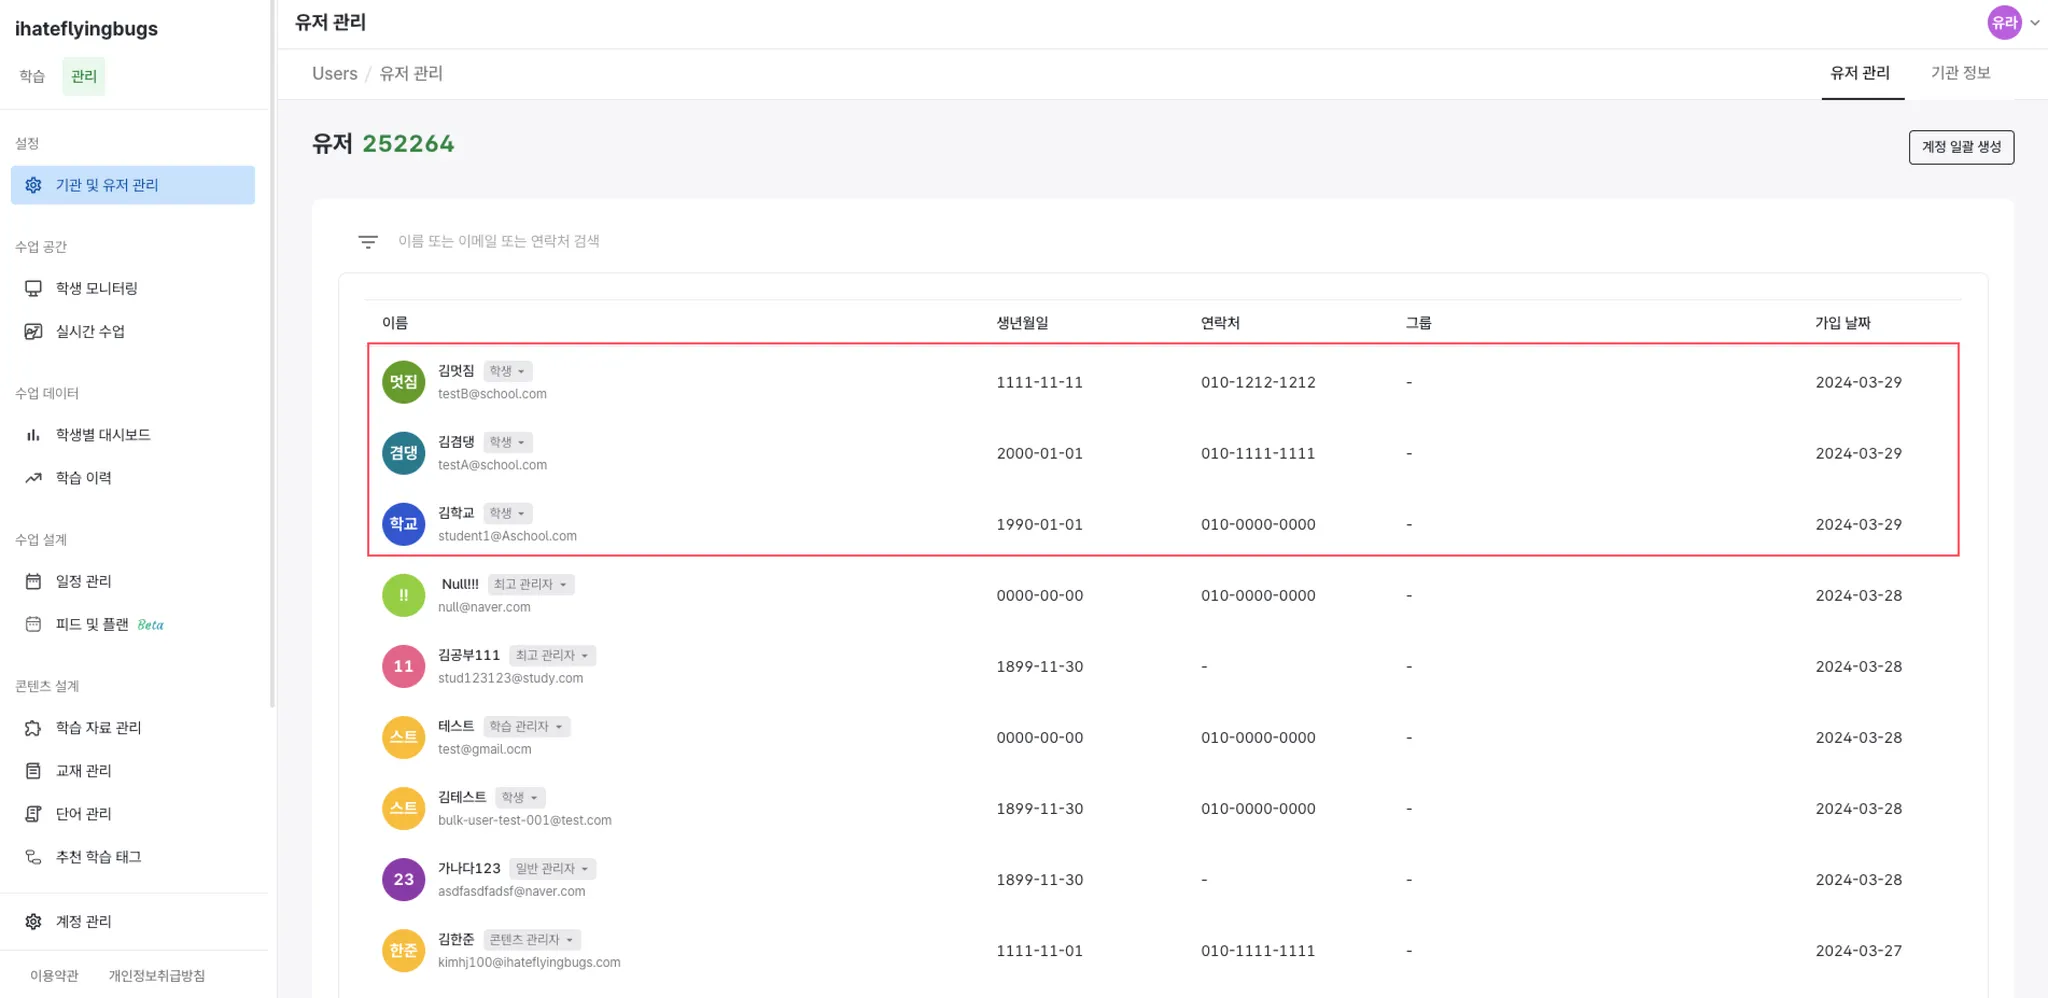Select the 관리 sidebar tab
Image resolution: width=2048 pixels, height=998 pixels.
[84, 76]
